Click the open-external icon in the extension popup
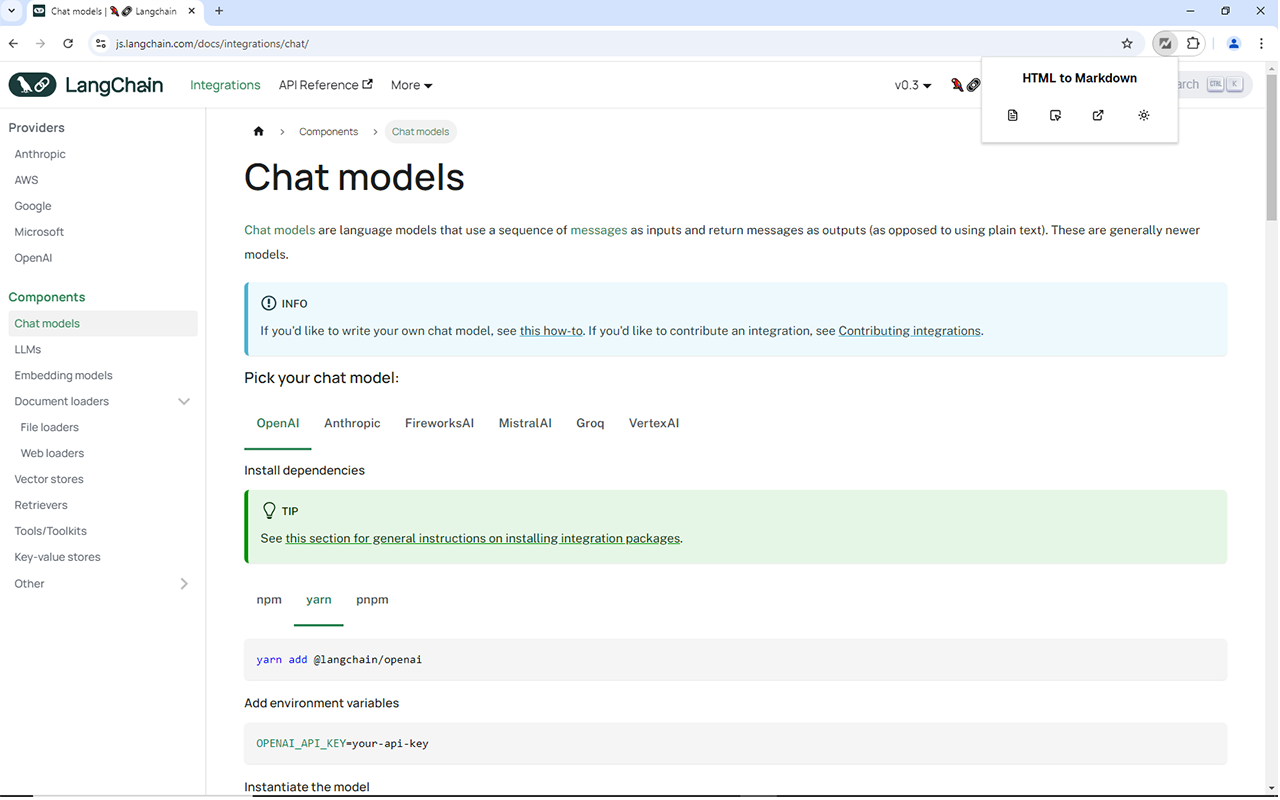The width and height of the screenshot is (1280, 800). [x=1098, y=116]
